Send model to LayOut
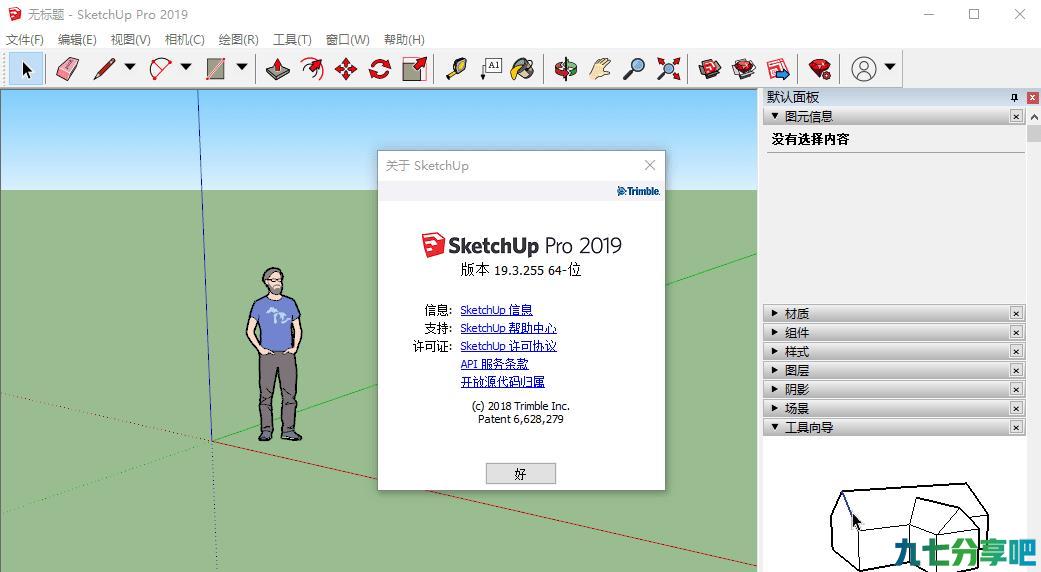The width and height of the screenshot is (1041, 572). [778, 69]
